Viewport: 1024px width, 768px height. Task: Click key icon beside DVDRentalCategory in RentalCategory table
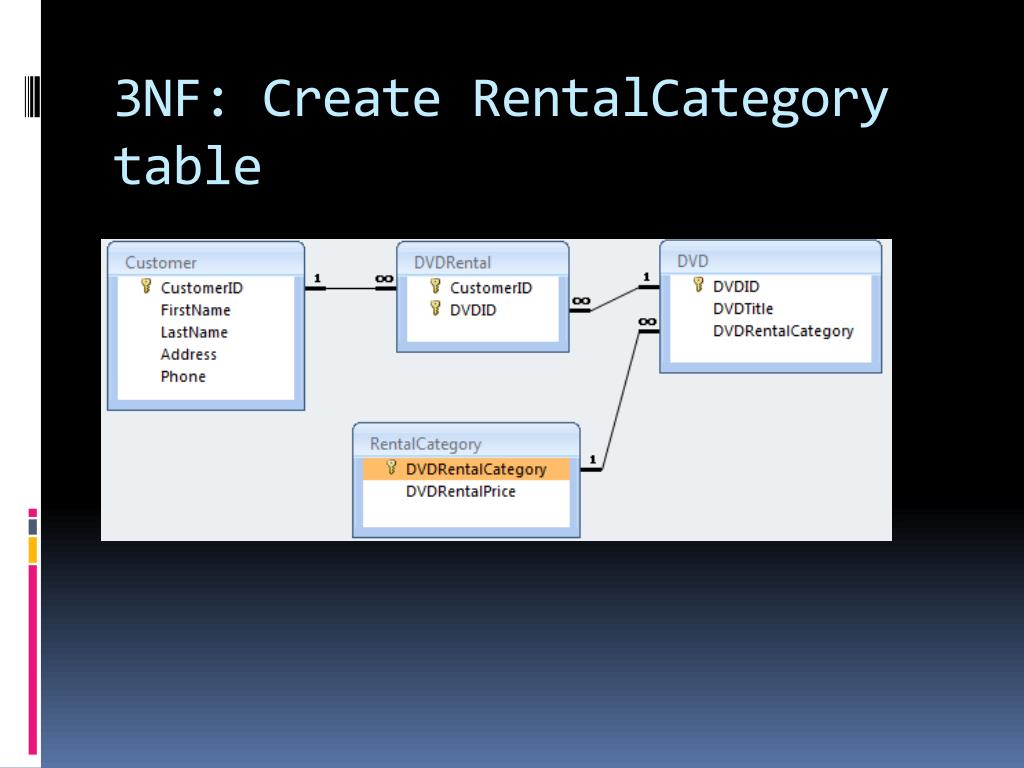(x=391, y=468)
